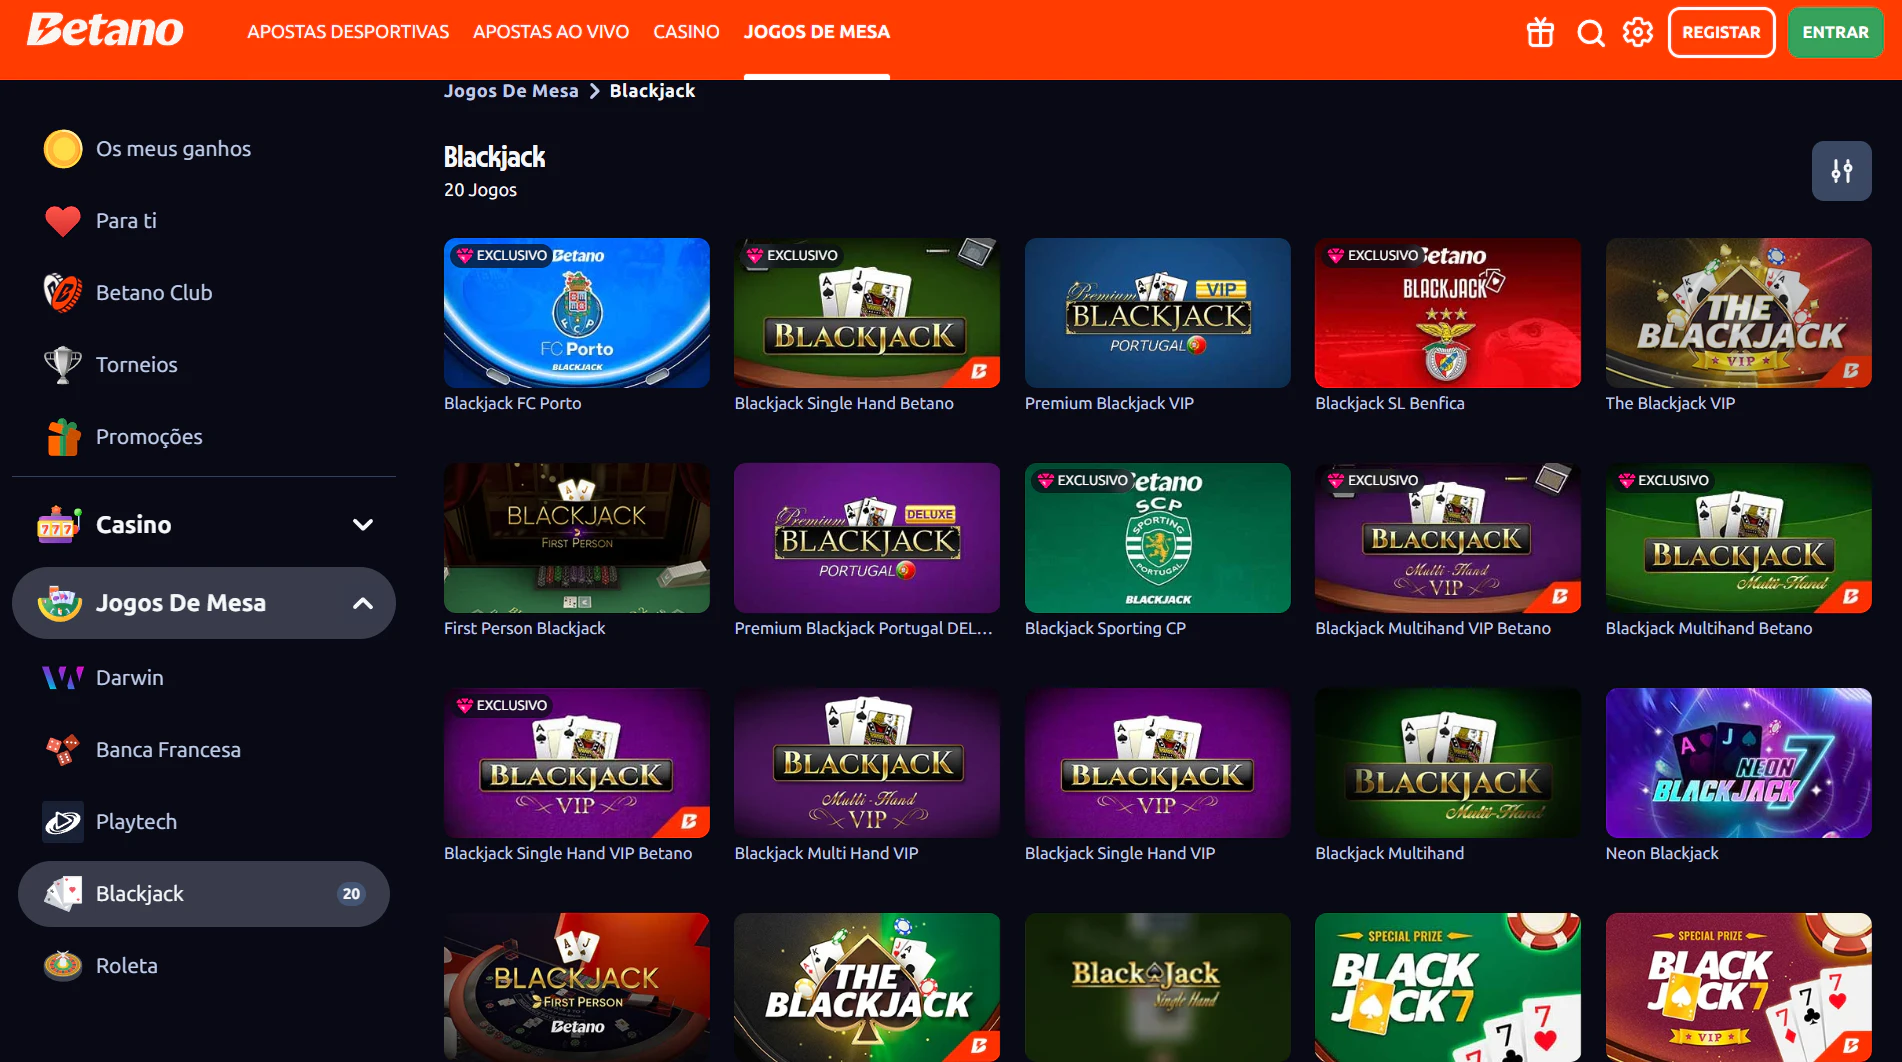Open Blackjack Single Hand VIP Betano thumbnail
Image resolution: width=1902 pixels, height=1062 pixels.
coord(577,763)
